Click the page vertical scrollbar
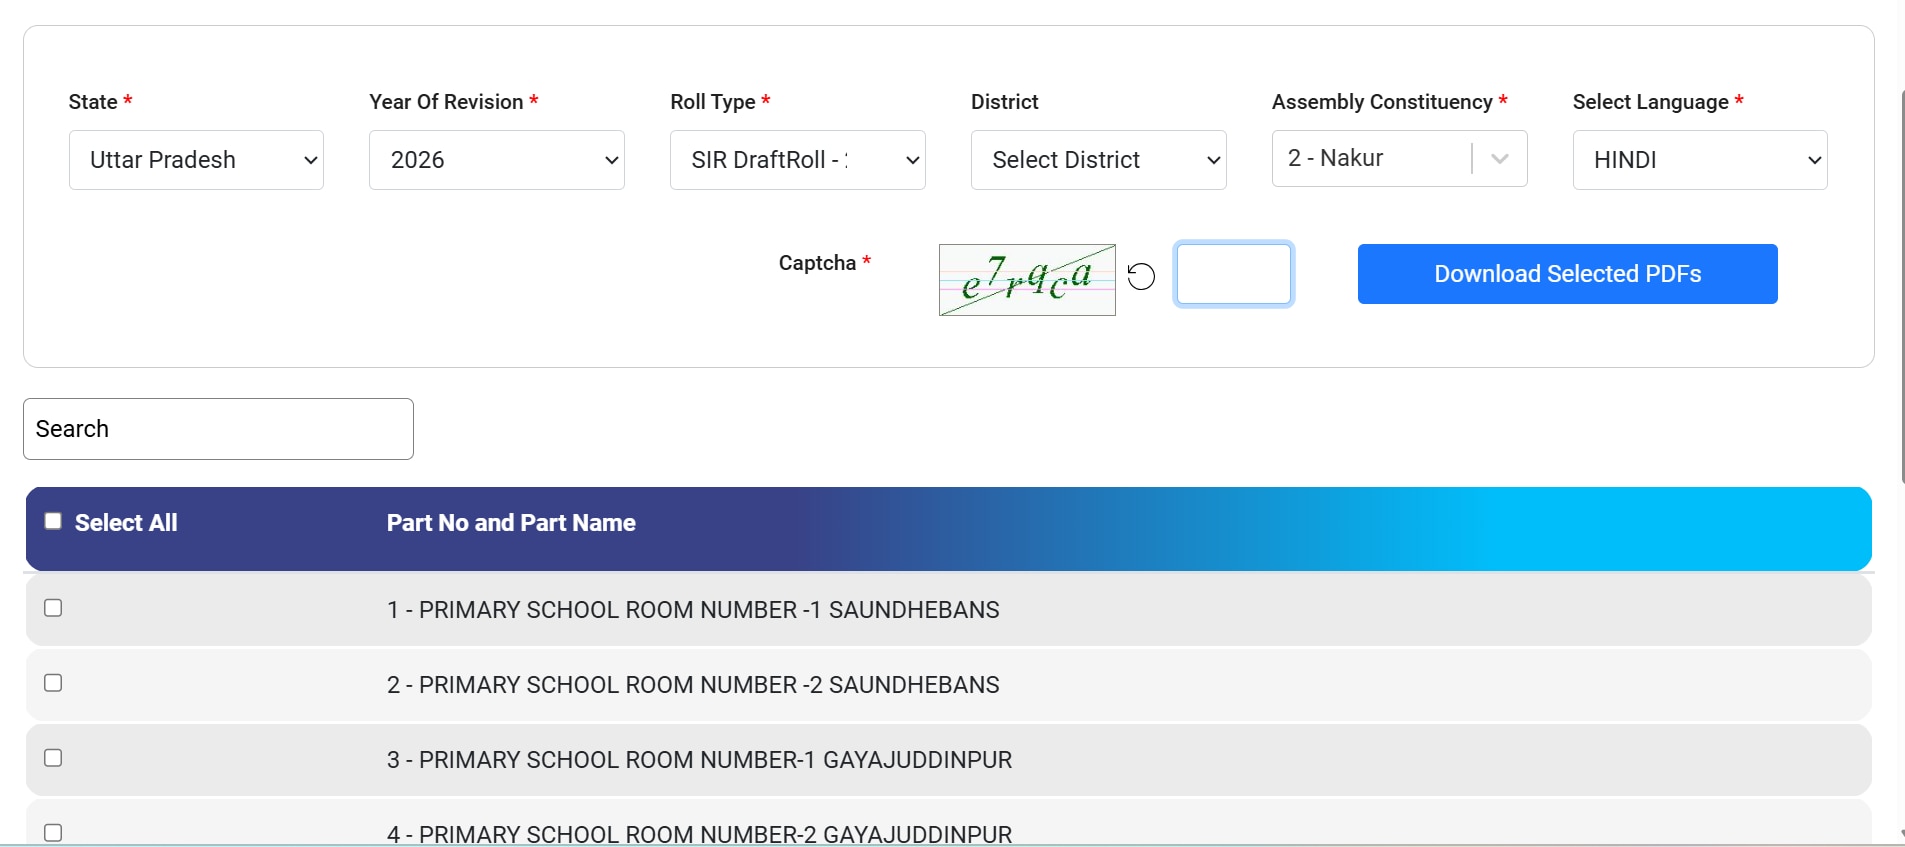This screenshot has width=1905, height=847. coord(1901,300)
